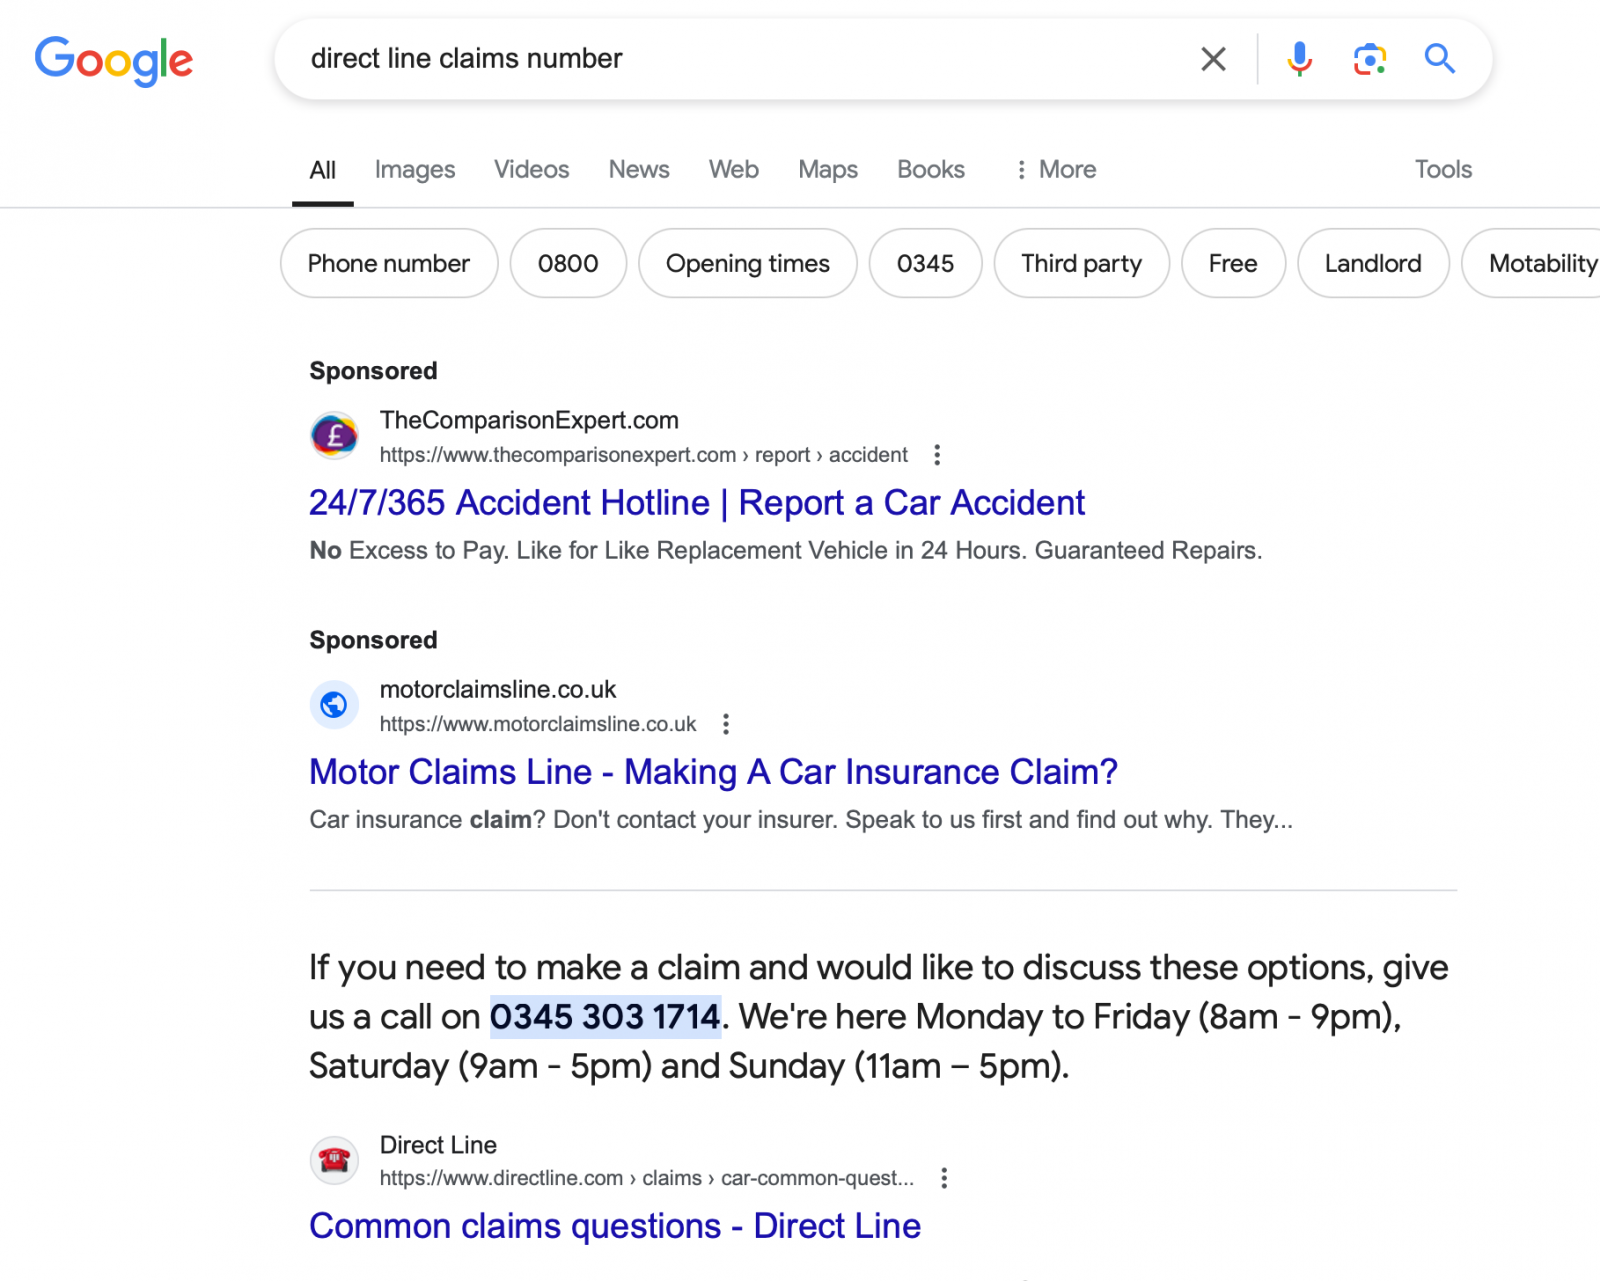Apply the Third party chip
1600x1281 pixels.
[x=1081, y=263]
